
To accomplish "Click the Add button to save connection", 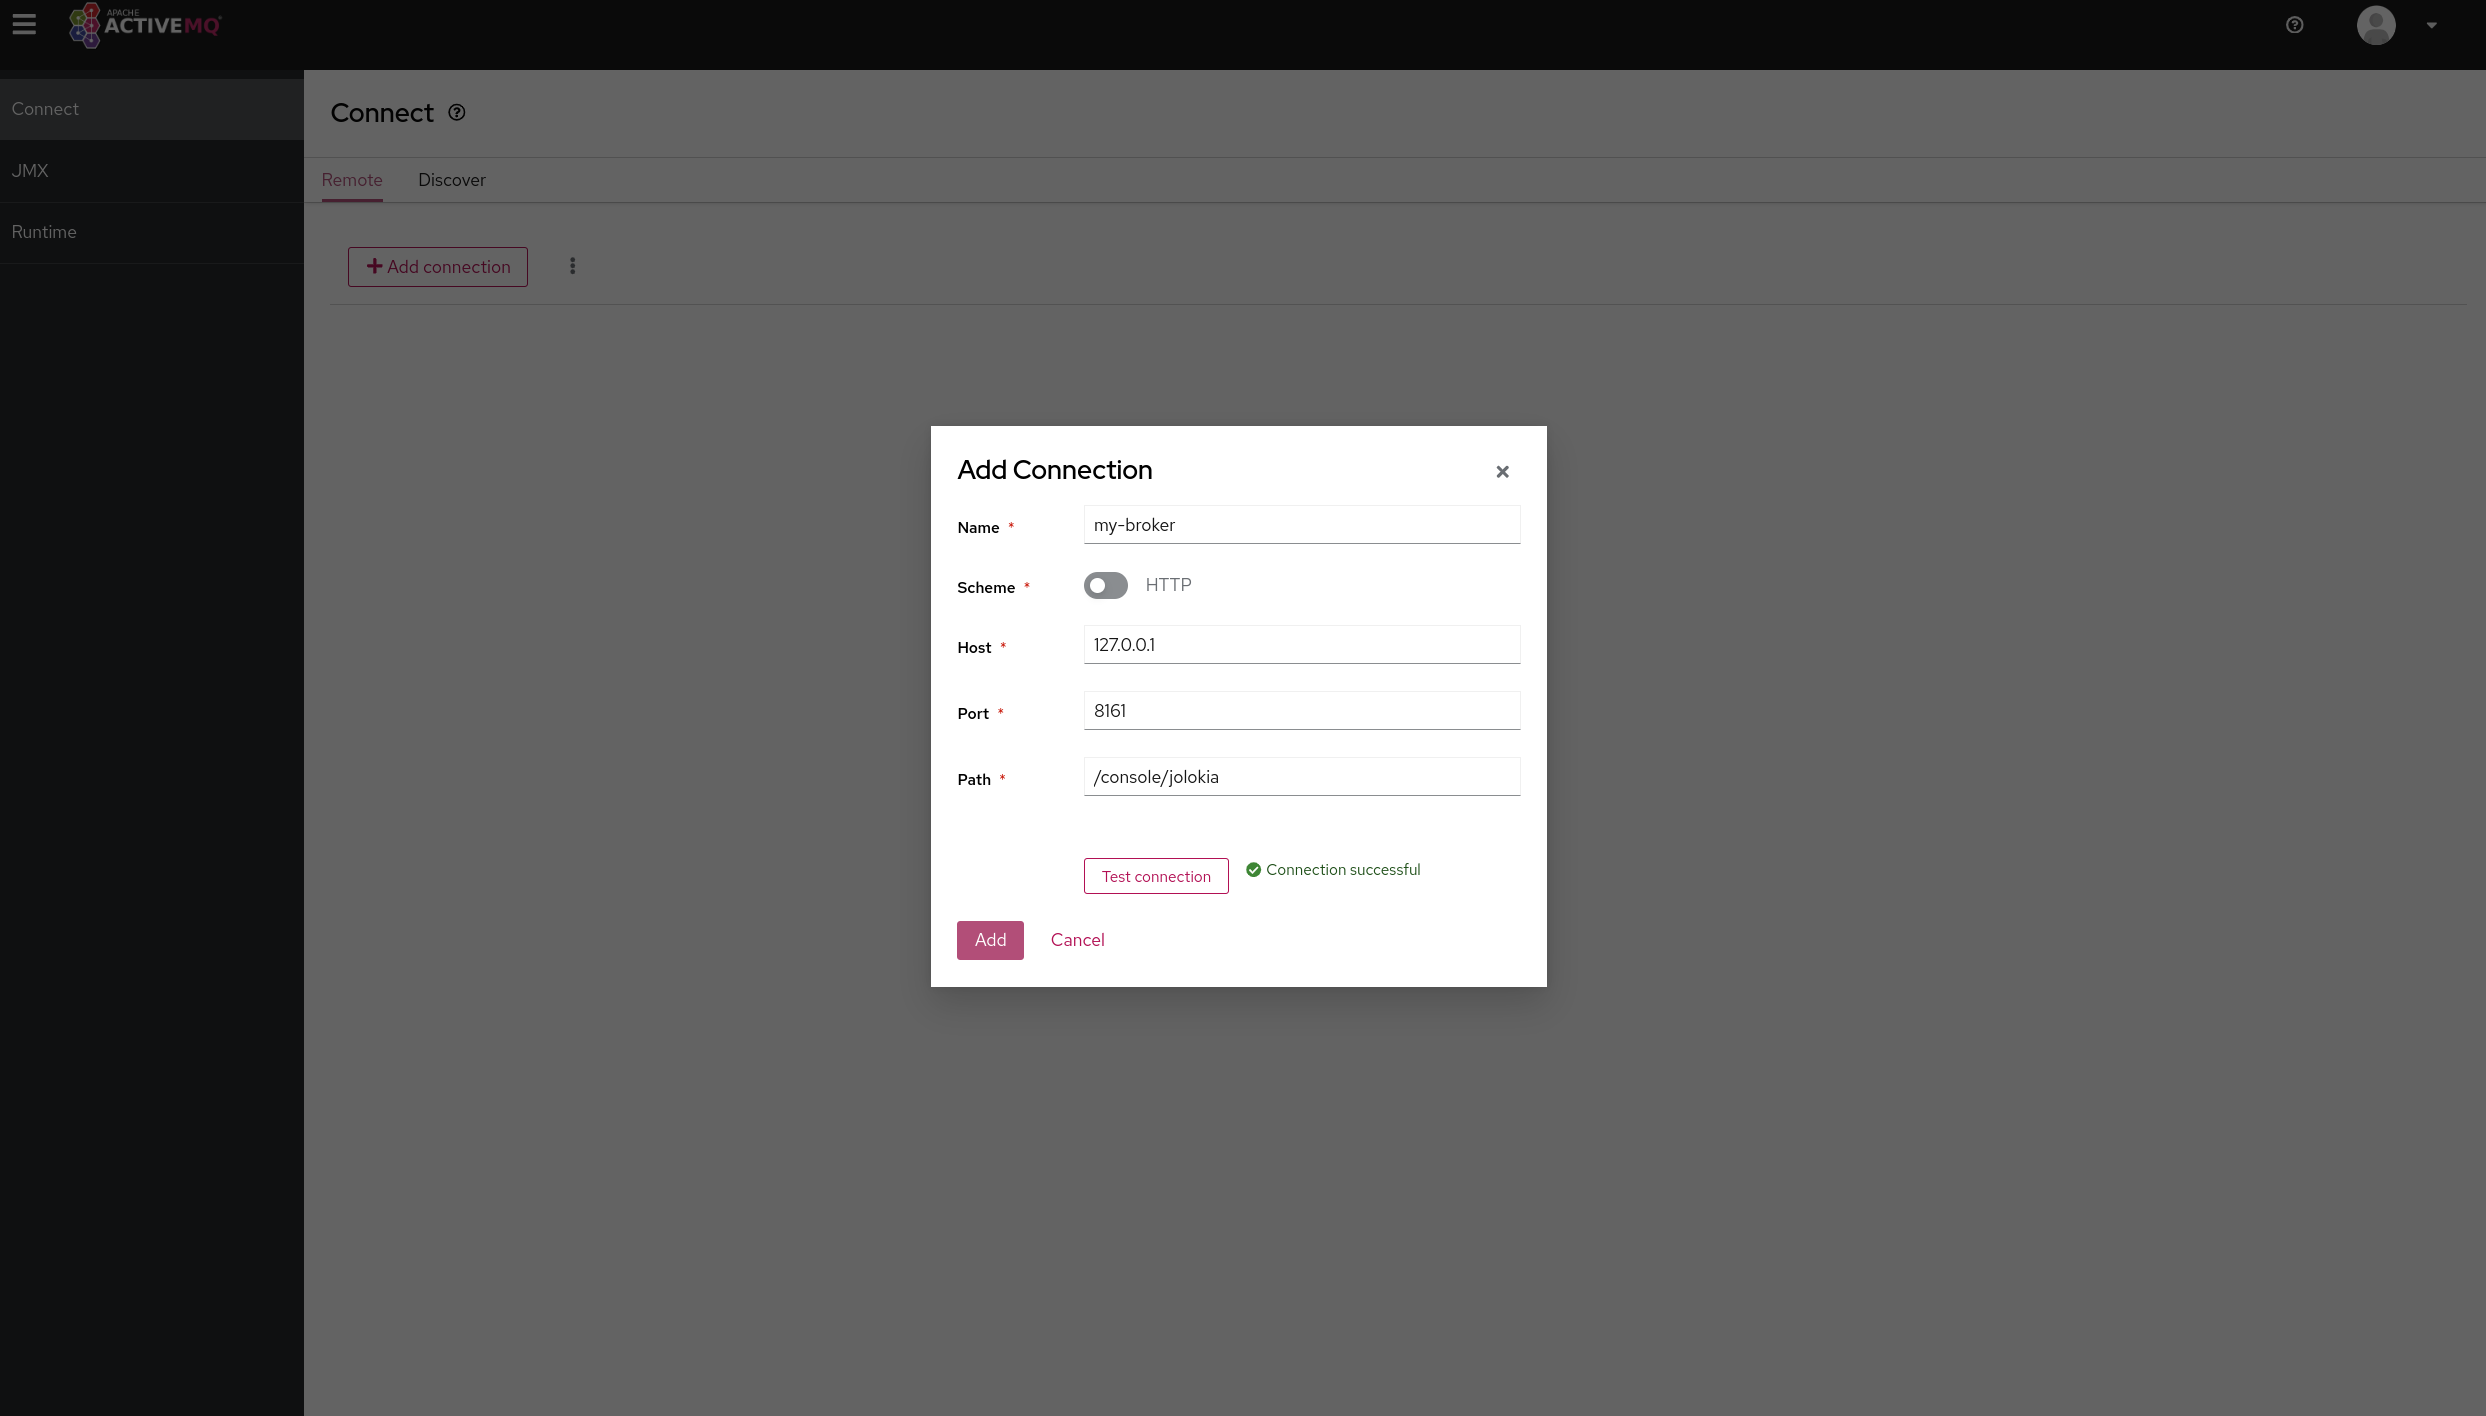I will (990, 939).
